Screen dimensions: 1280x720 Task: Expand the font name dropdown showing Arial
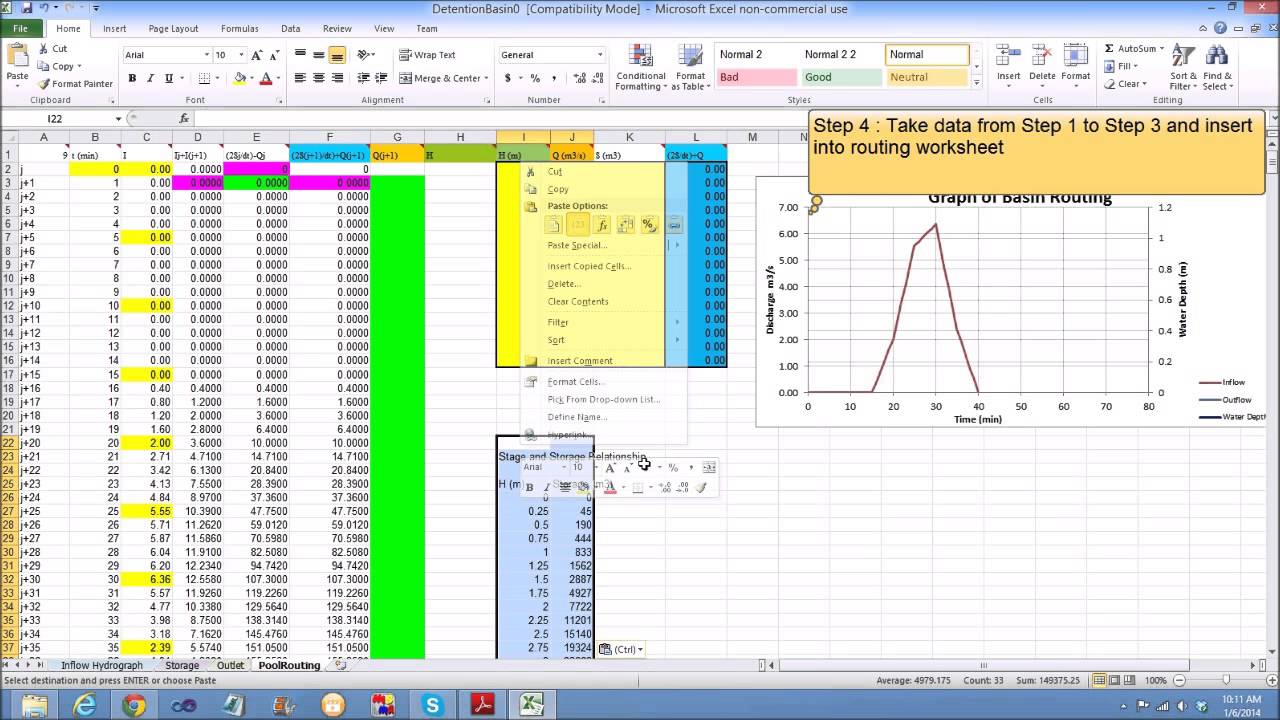pos(207,55)
